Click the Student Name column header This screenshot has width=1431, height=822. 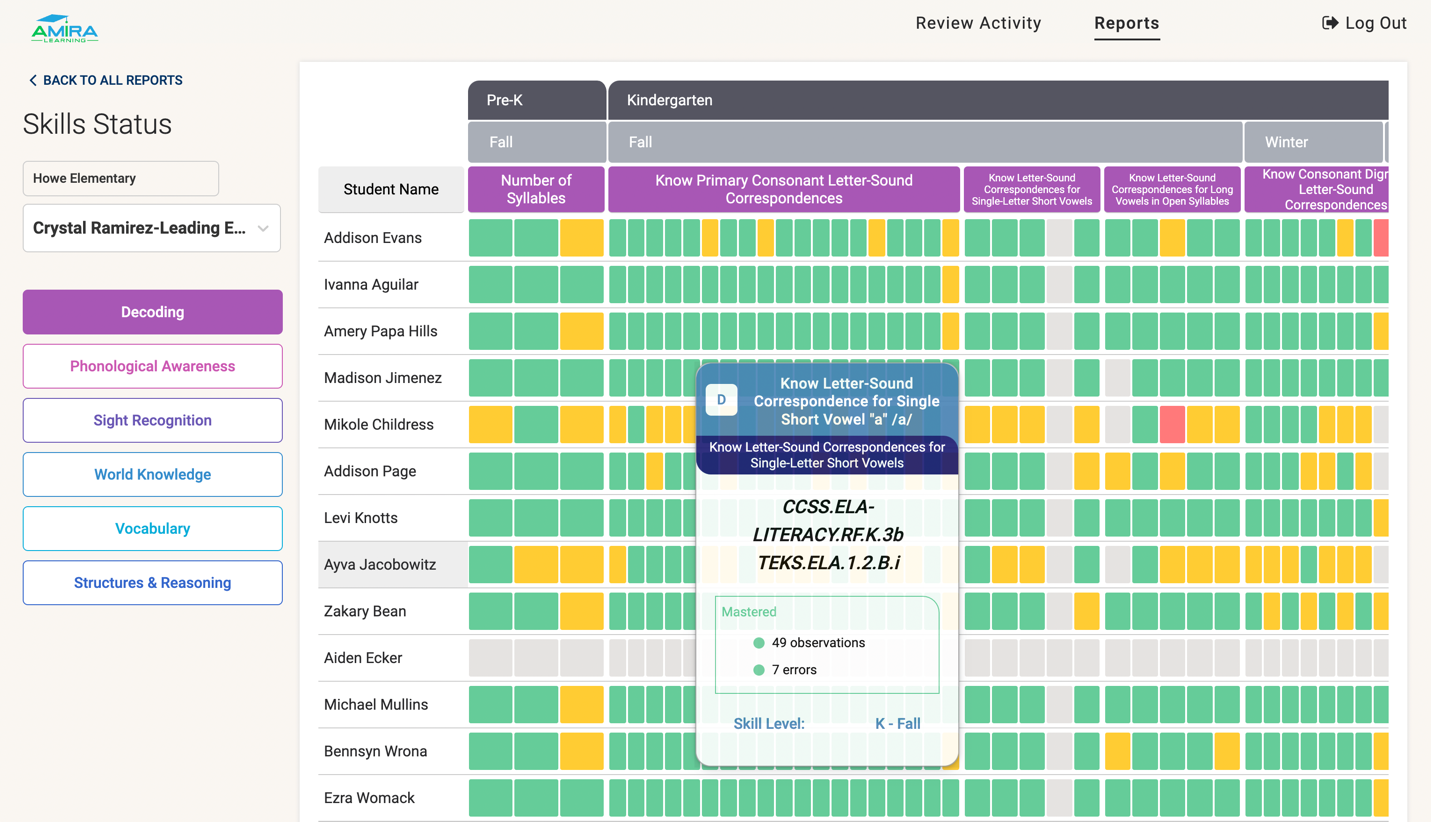[391, 189]
